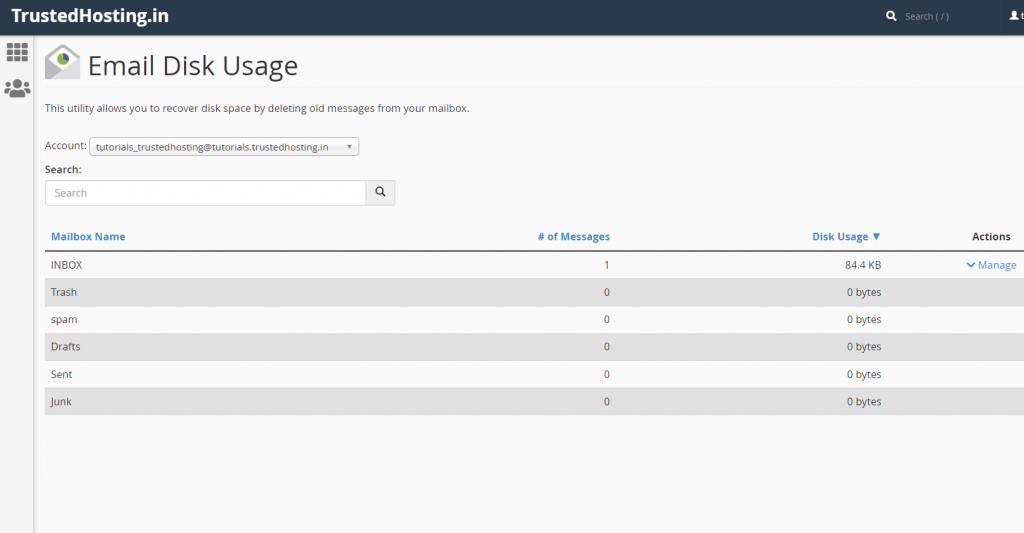Click Trash row 0 bytes value
The height and width of the screenshot is (533, 1024).
[864, 292]
